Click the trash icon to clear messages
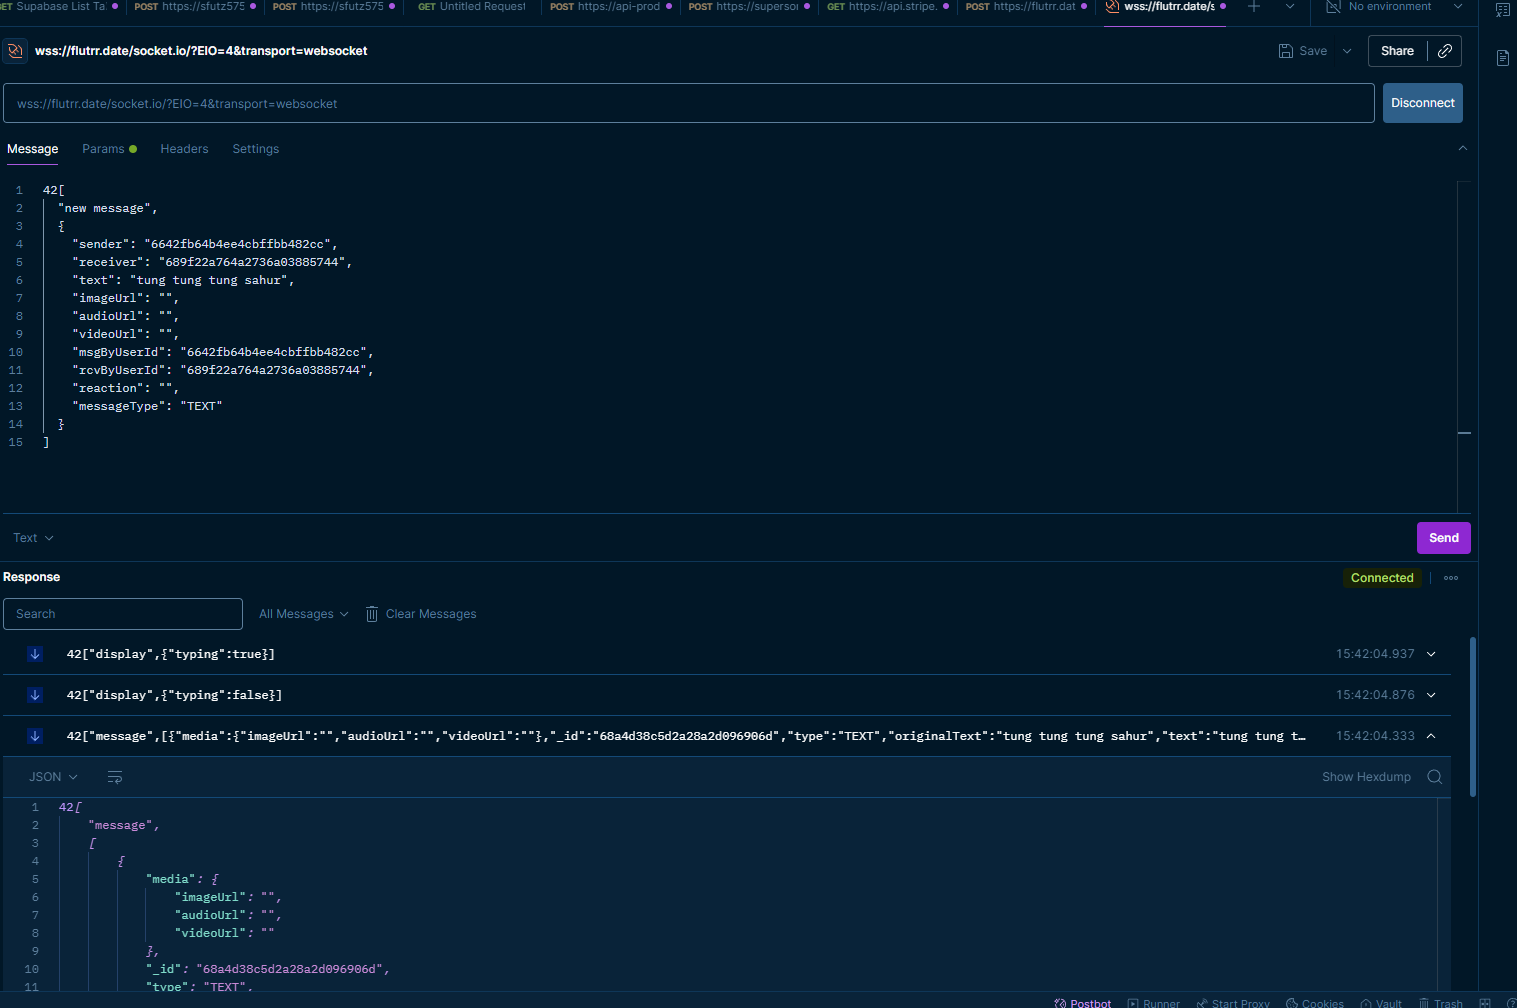This screenshot has height=1008, width=1517. coord(372,614)
